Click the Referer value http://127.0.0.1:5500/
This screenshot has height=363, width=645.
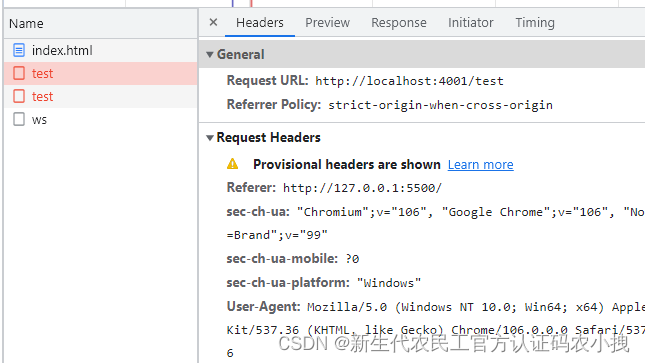click(x=362, y=188)
